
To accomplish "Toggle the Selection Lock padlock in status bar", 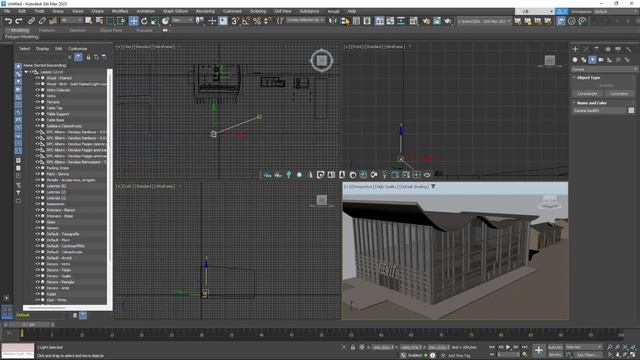I will pyautogui.click(x=353, y=347).
